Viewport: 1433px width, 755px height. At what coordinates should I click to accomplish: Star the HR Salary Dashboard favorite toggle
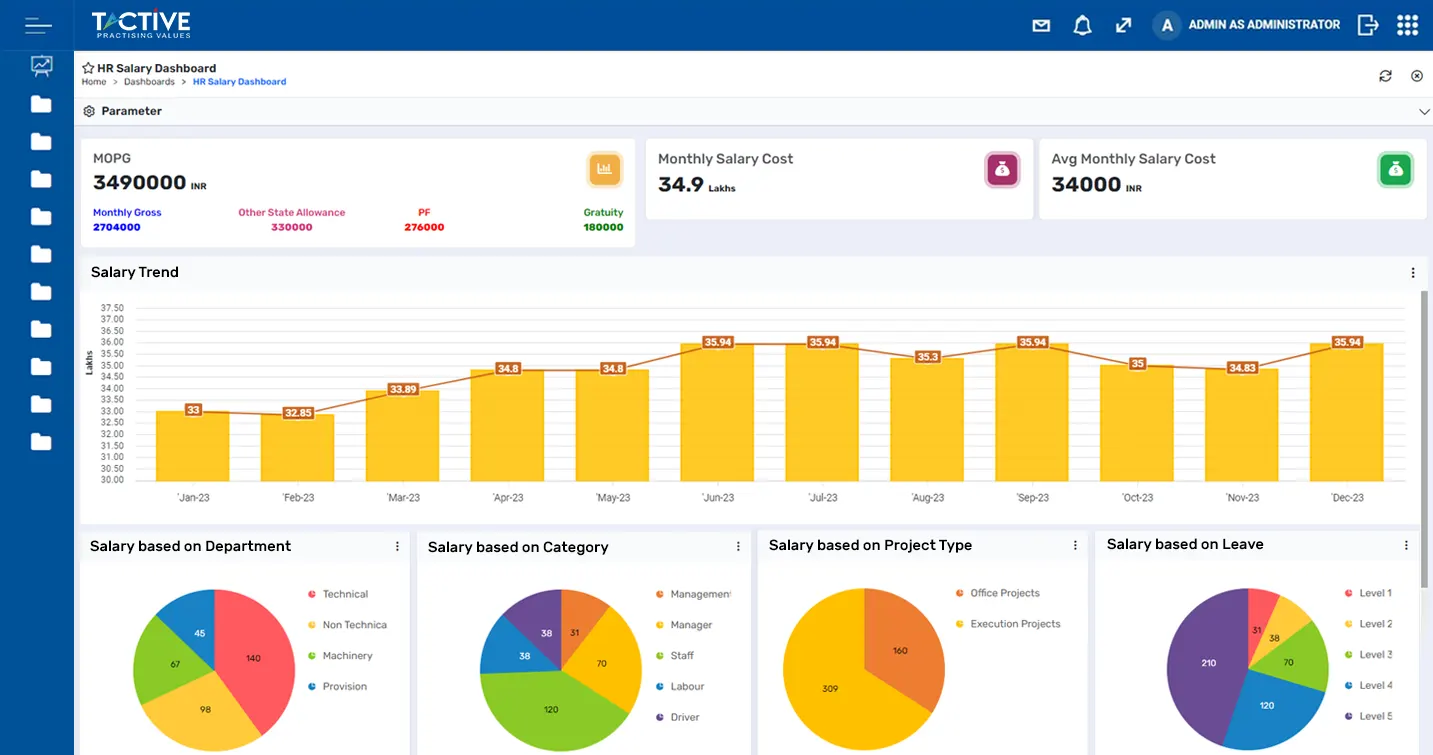86,67
